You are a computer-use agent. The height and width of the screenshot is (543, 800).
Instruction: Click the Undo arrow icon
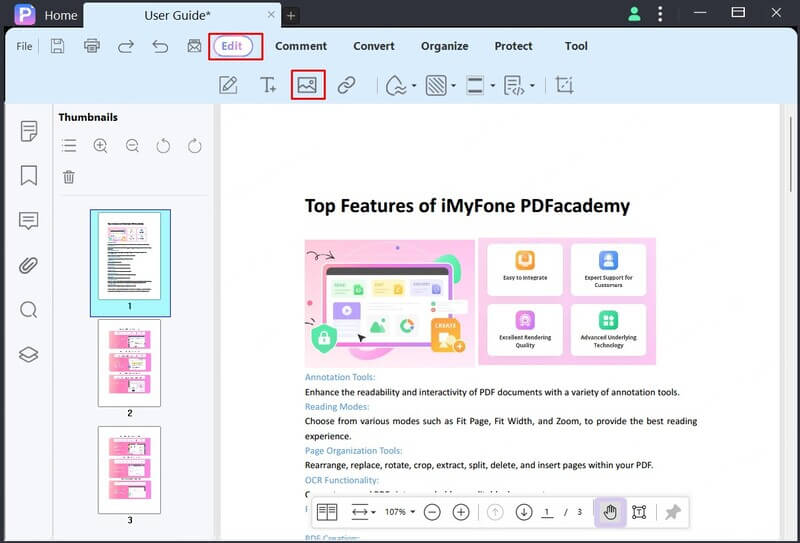[x=160, y=46]
